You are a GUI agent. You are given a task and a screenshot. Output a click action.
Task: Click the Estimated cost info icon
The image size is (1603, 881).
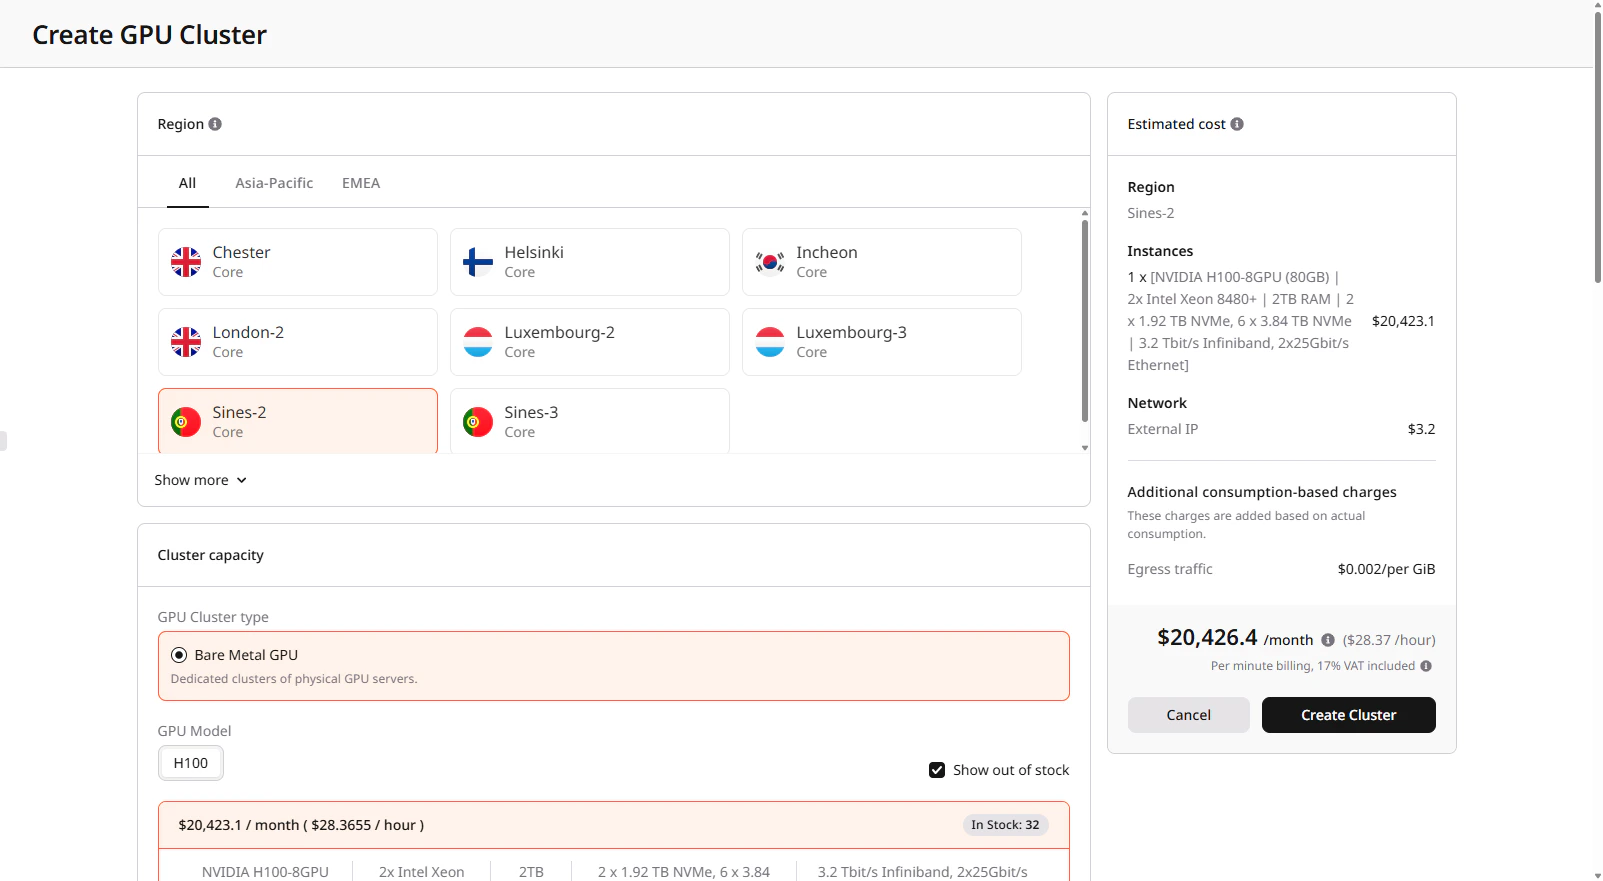point(1237,124)
